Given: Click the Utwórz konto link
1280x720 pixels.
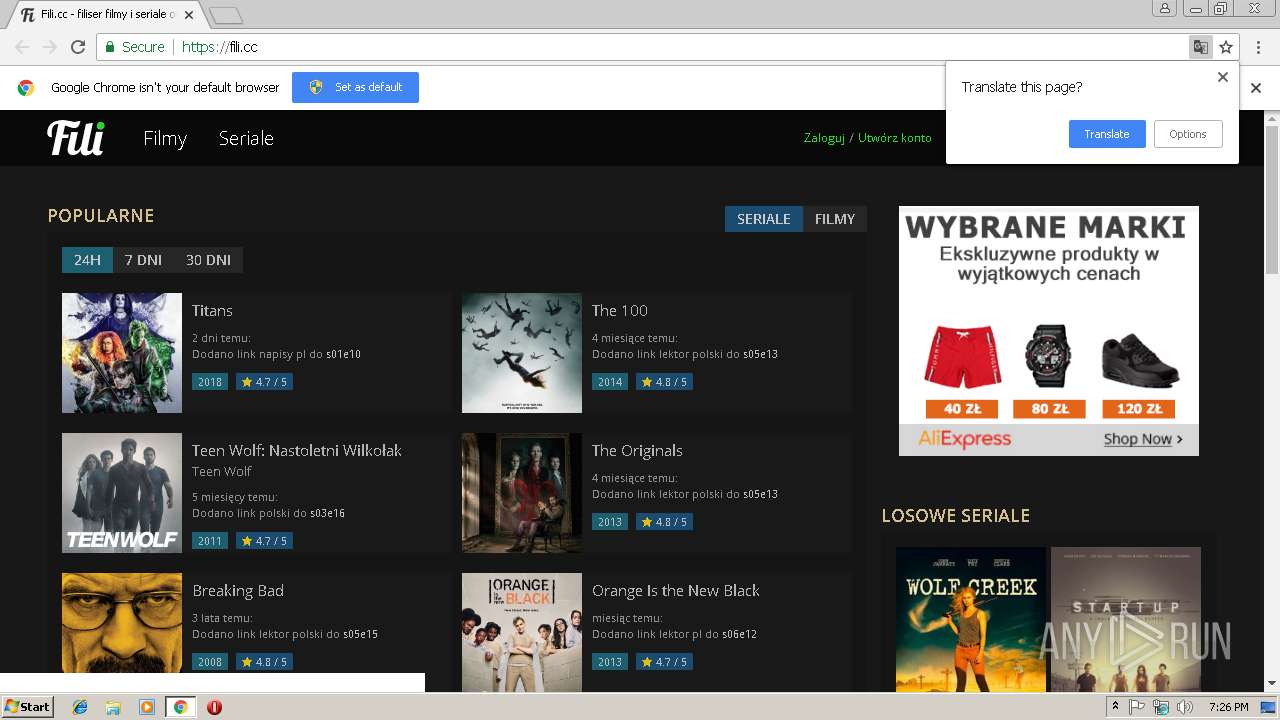Looking at the screenshot, I should click(895, 138).
